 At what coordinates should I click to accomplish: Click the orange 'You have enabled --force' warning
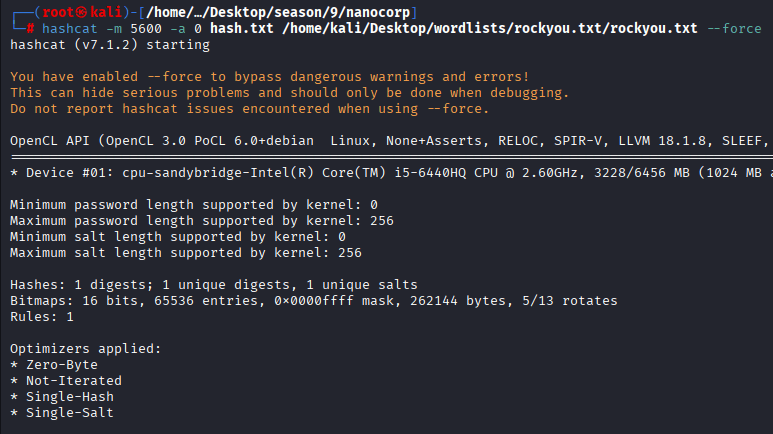(x=269, y=77)
